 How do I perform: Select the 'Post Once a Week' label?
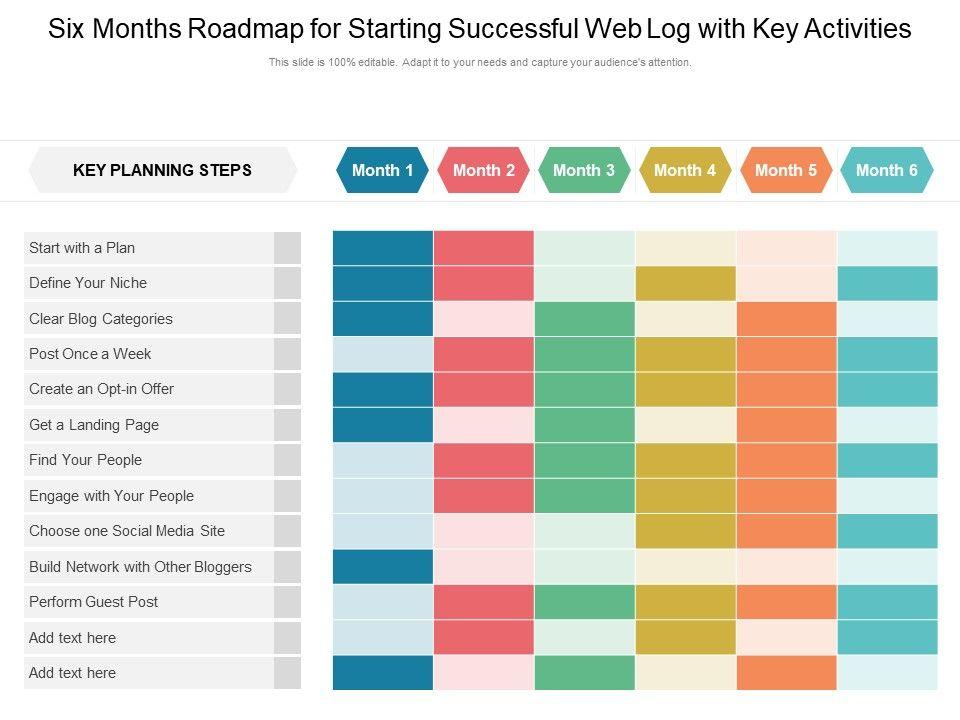[90, 354]
